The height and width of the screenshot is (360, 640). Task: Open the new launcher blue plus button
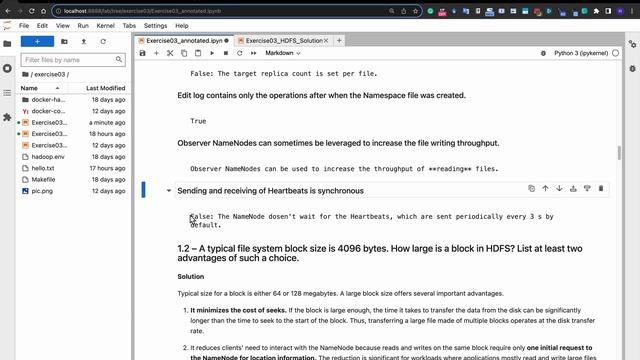tap(37, 42)
